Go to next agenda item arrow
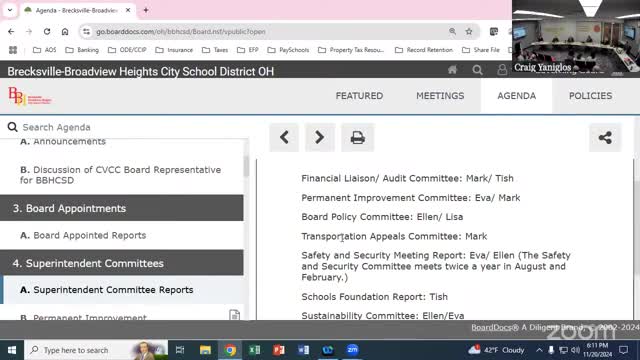Viewport: 640px width, 360px height. pyautogui.click(x=320, y=138)
